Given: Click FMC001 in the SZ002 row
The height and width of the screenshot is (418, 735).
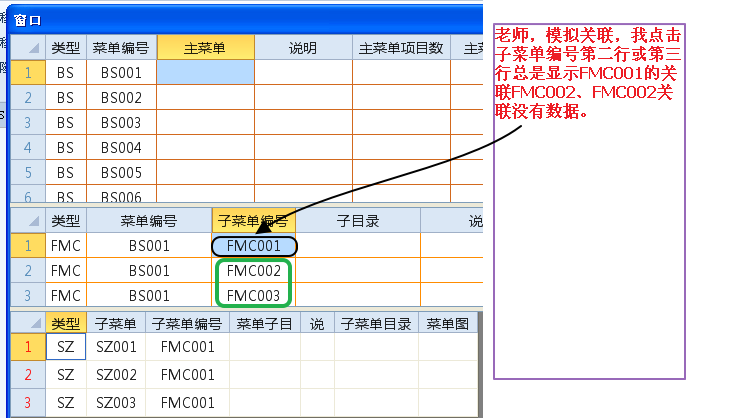Looking at the screenshot, I should pos(188,374).
